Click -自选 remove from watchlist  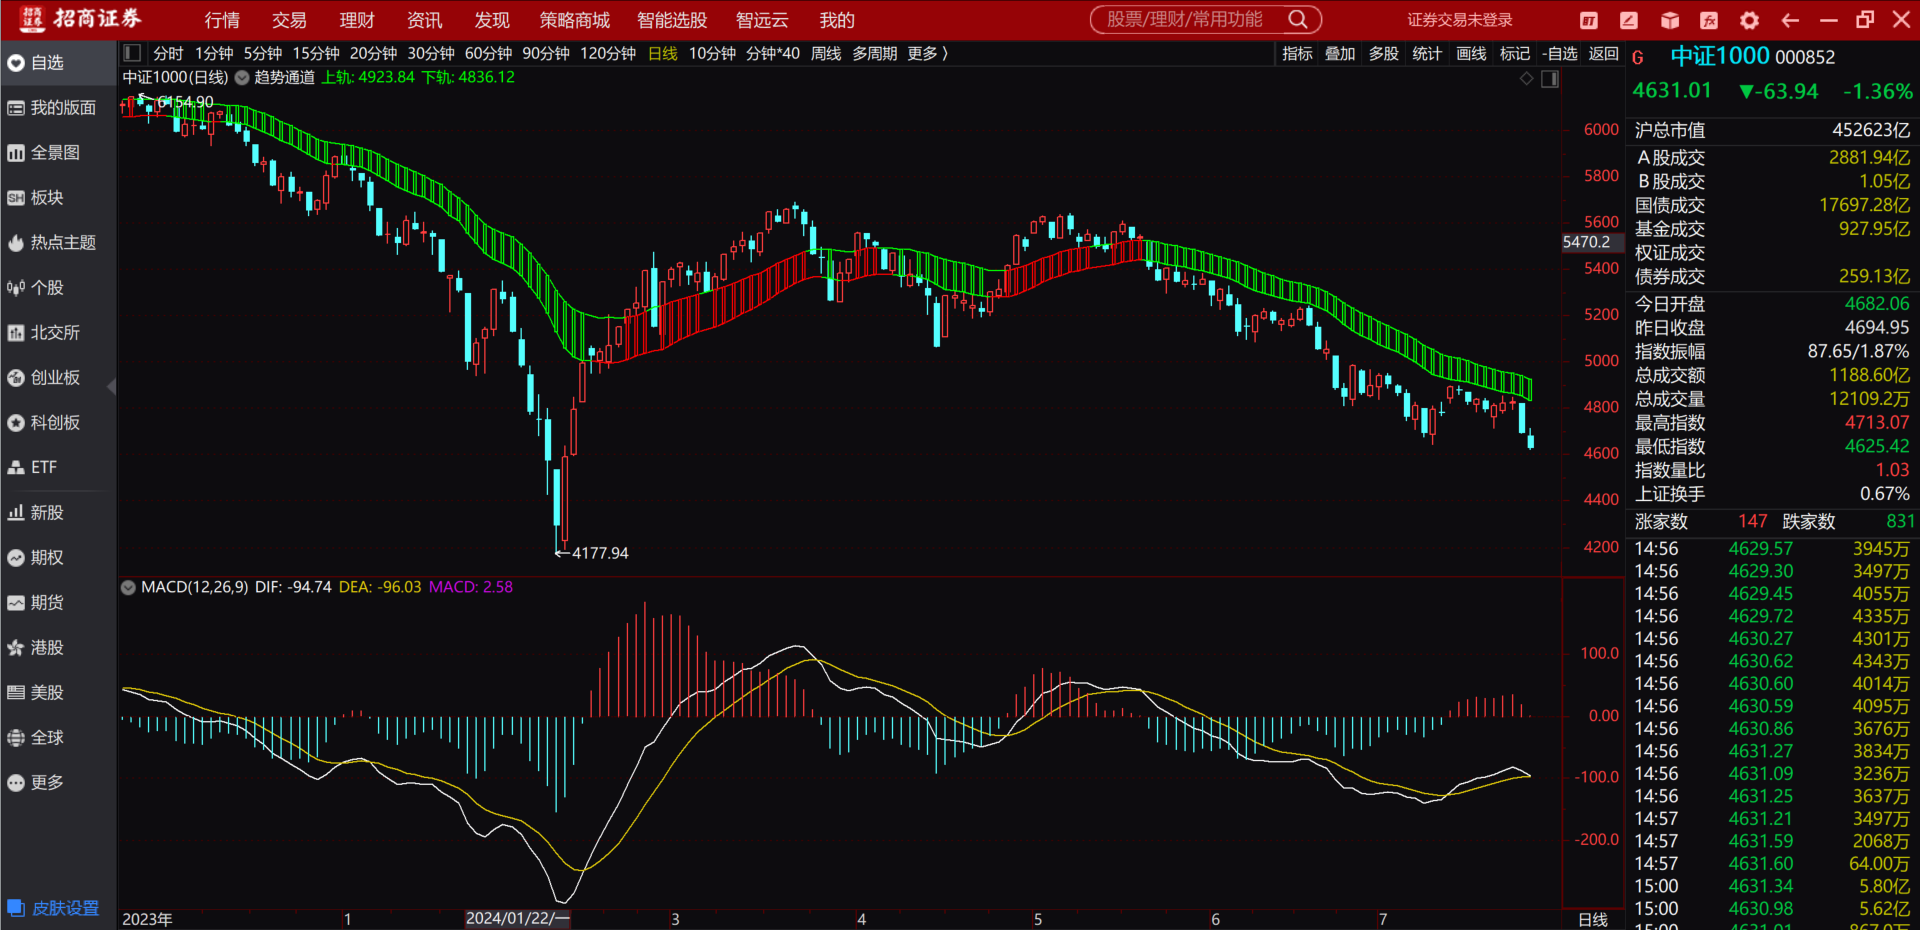[x=1559, y=53]
